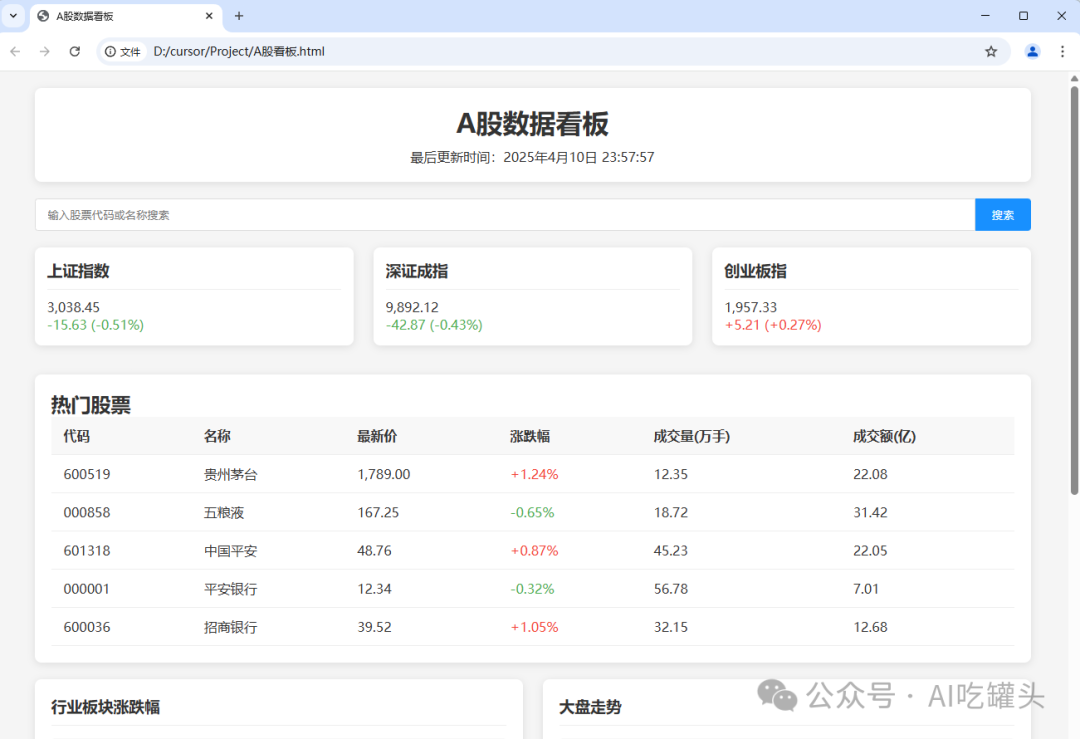Image resolution: width=1080 pixels, height=739 pixels.
Task: Click the 代码 column header
Action: (x=76, y=436)
